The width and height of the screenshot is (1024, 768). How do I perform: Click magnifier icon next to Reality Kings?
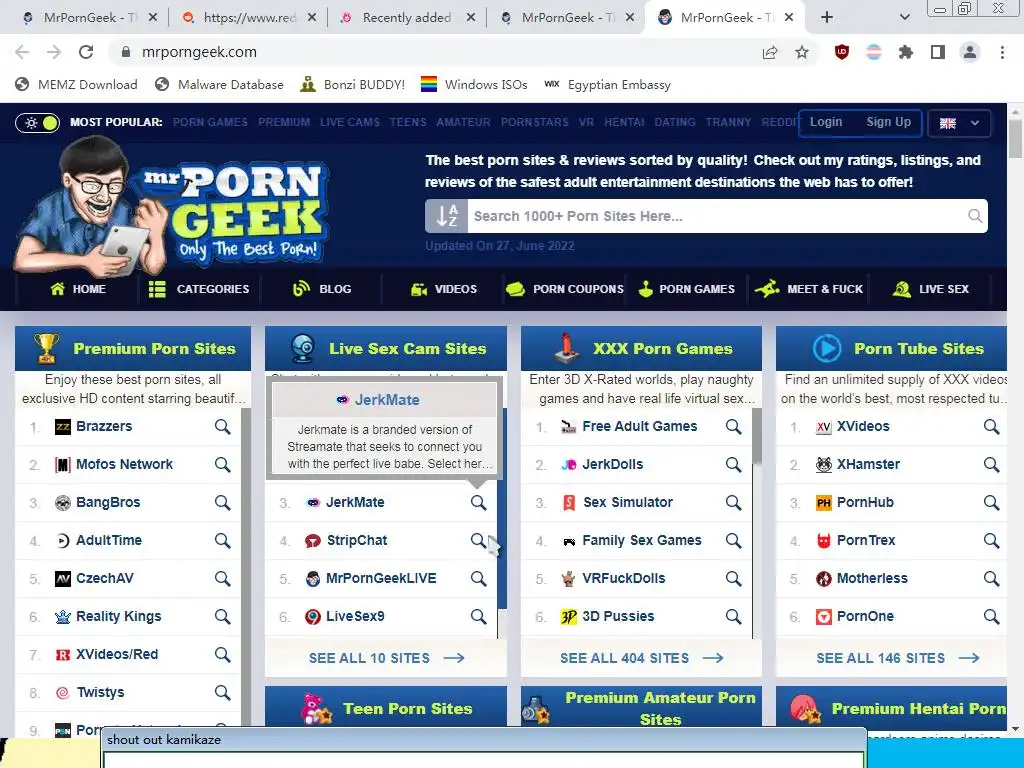[x=223, y=616]
